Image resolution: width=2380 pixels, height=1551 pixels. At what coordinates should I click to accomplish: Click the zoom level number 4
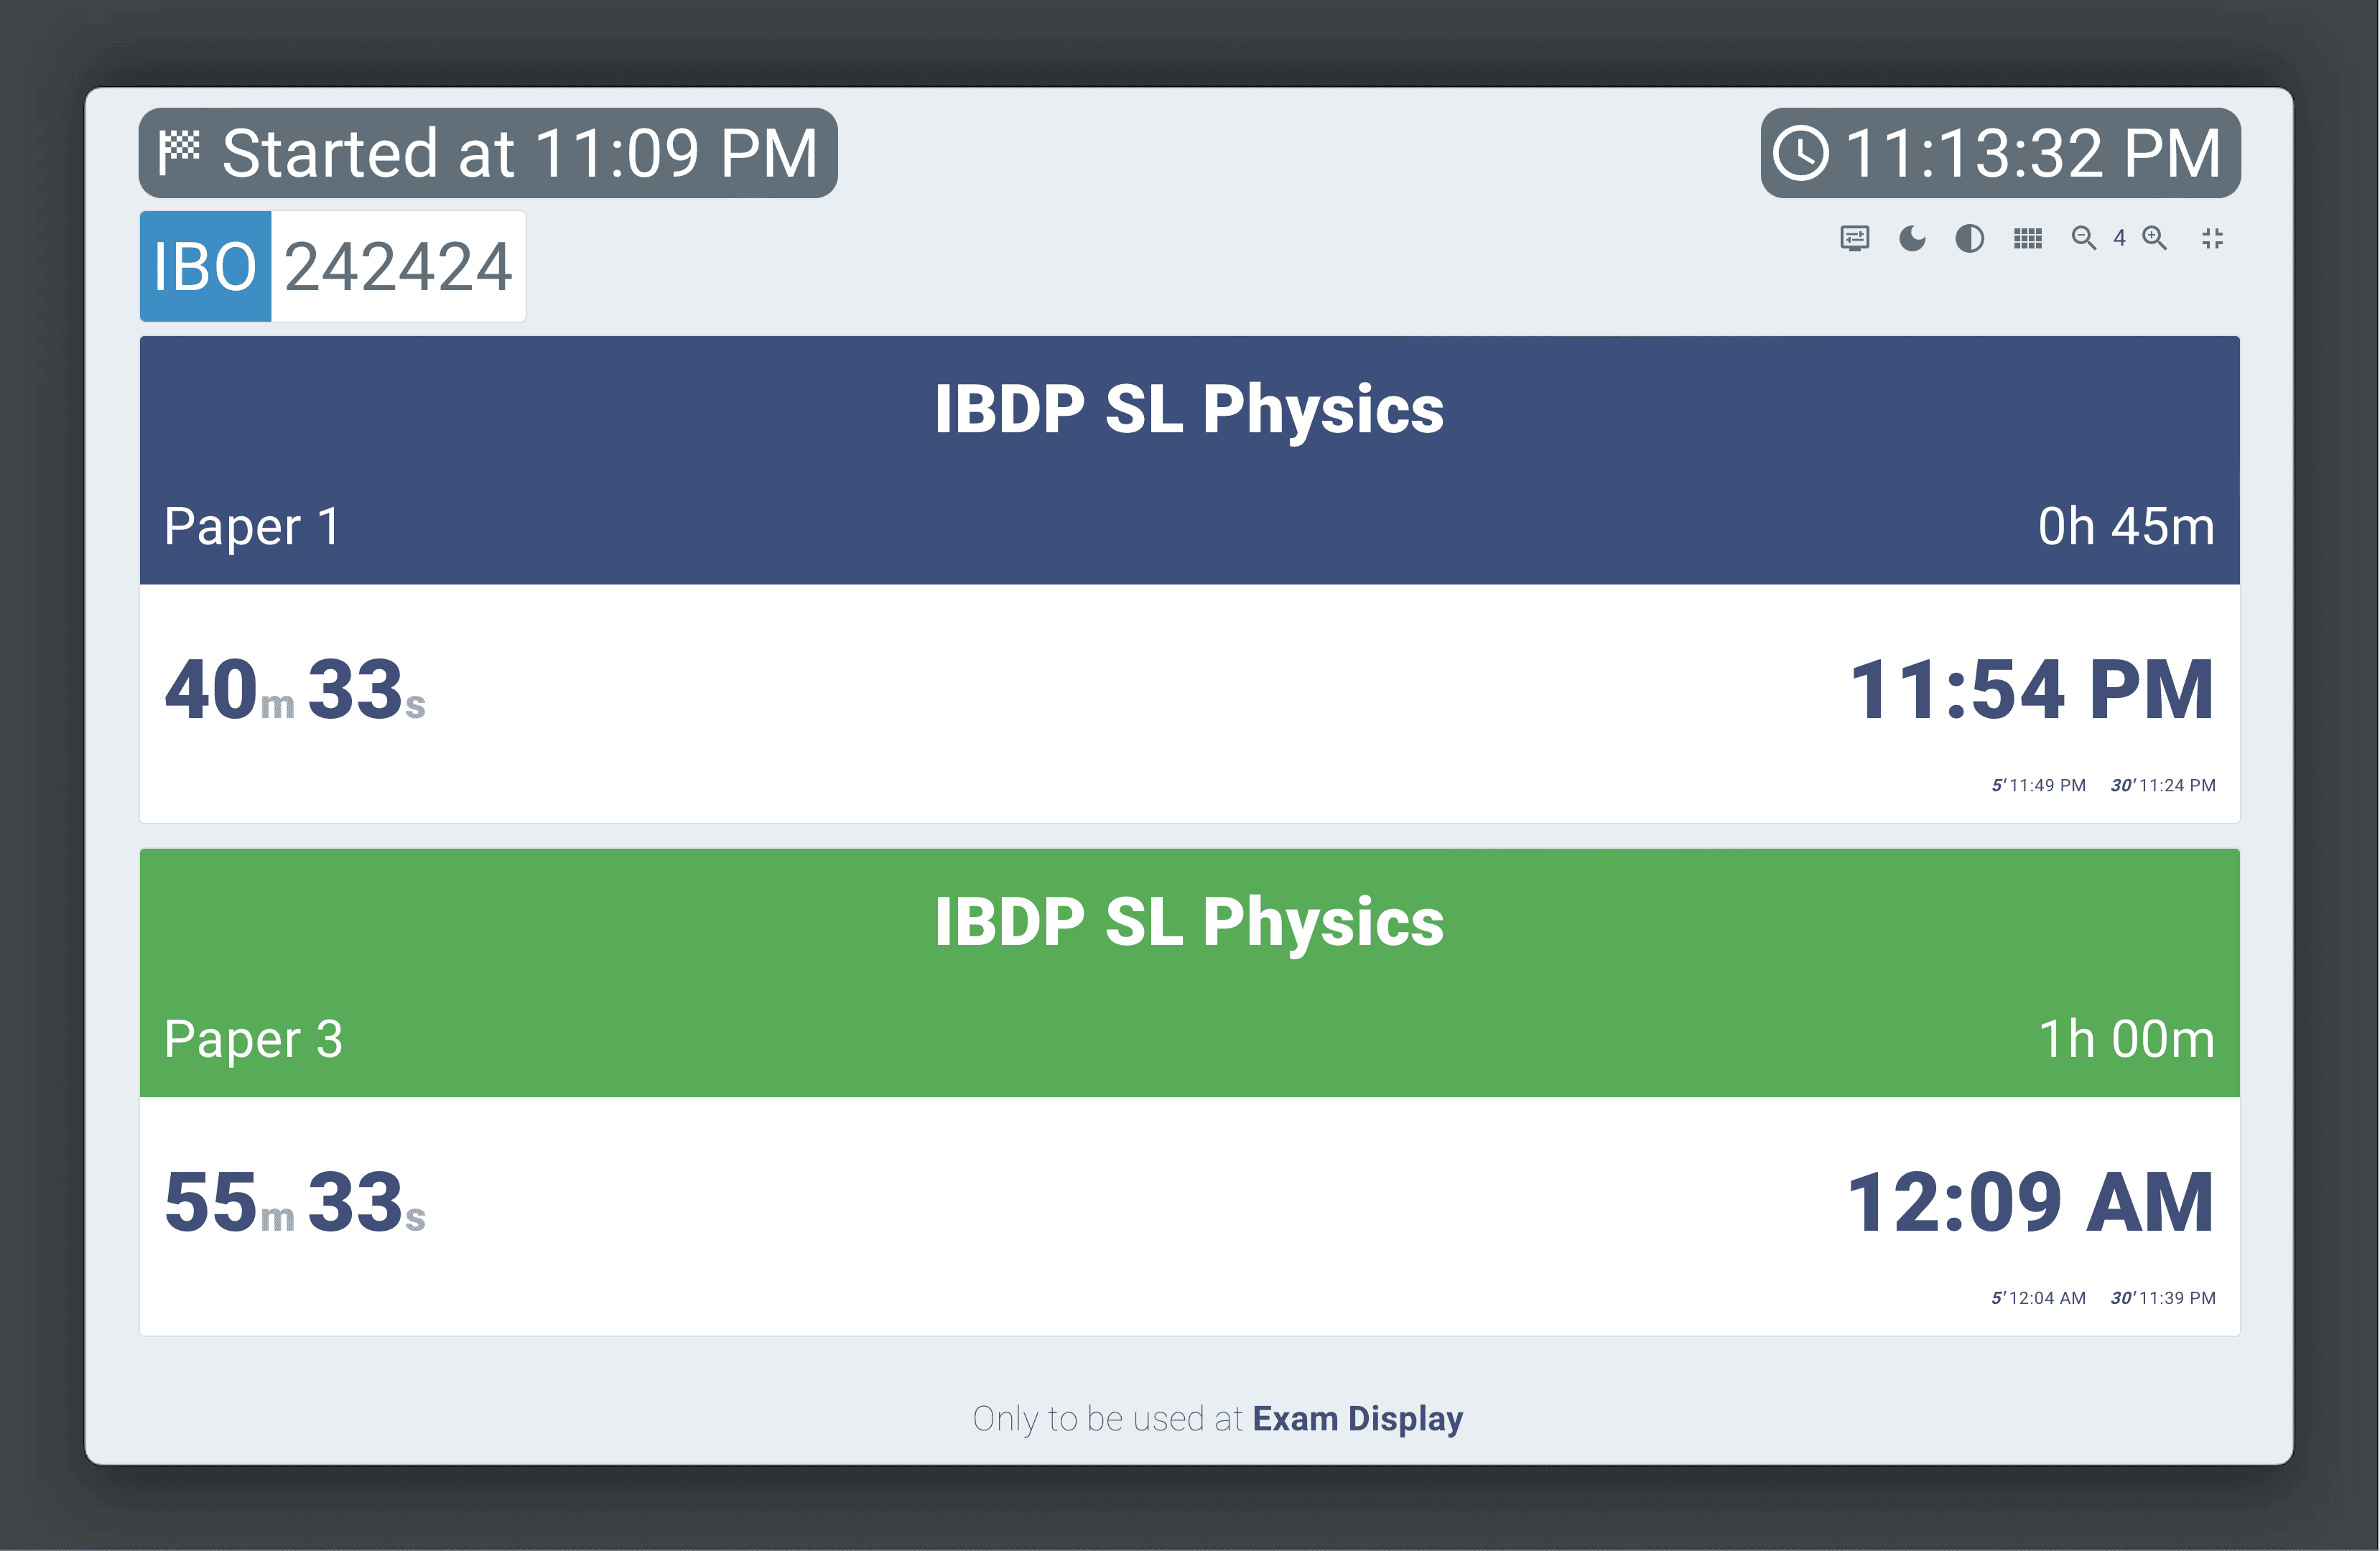2119,238
